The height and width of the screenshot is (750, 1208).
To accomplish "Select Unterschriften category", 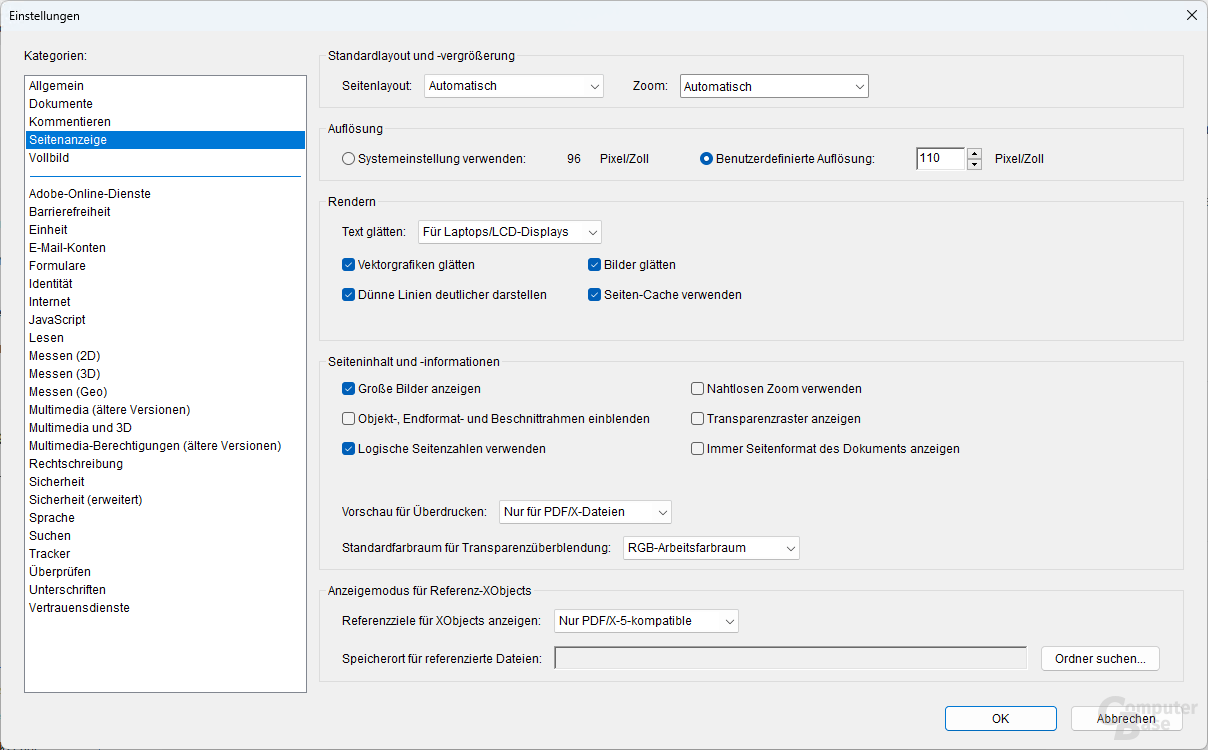I will click(165, 590).
